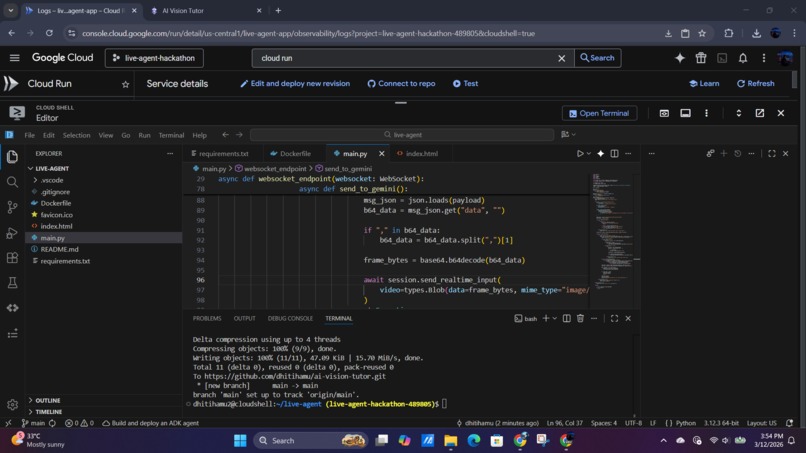Open the File menu
Image resolution: width=806 pixels, height=453 pixels.
tap(29, 135)
